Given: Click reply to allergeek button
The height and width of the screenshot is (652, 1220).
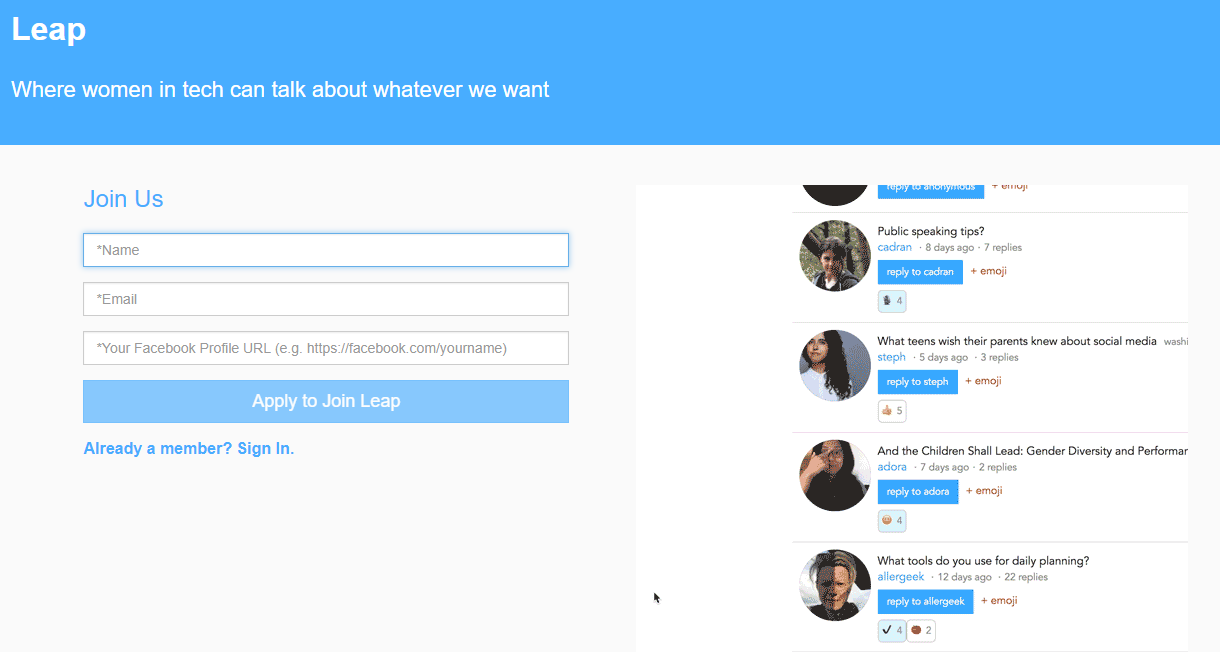Looking at the screenshot, I should [925, 602].
